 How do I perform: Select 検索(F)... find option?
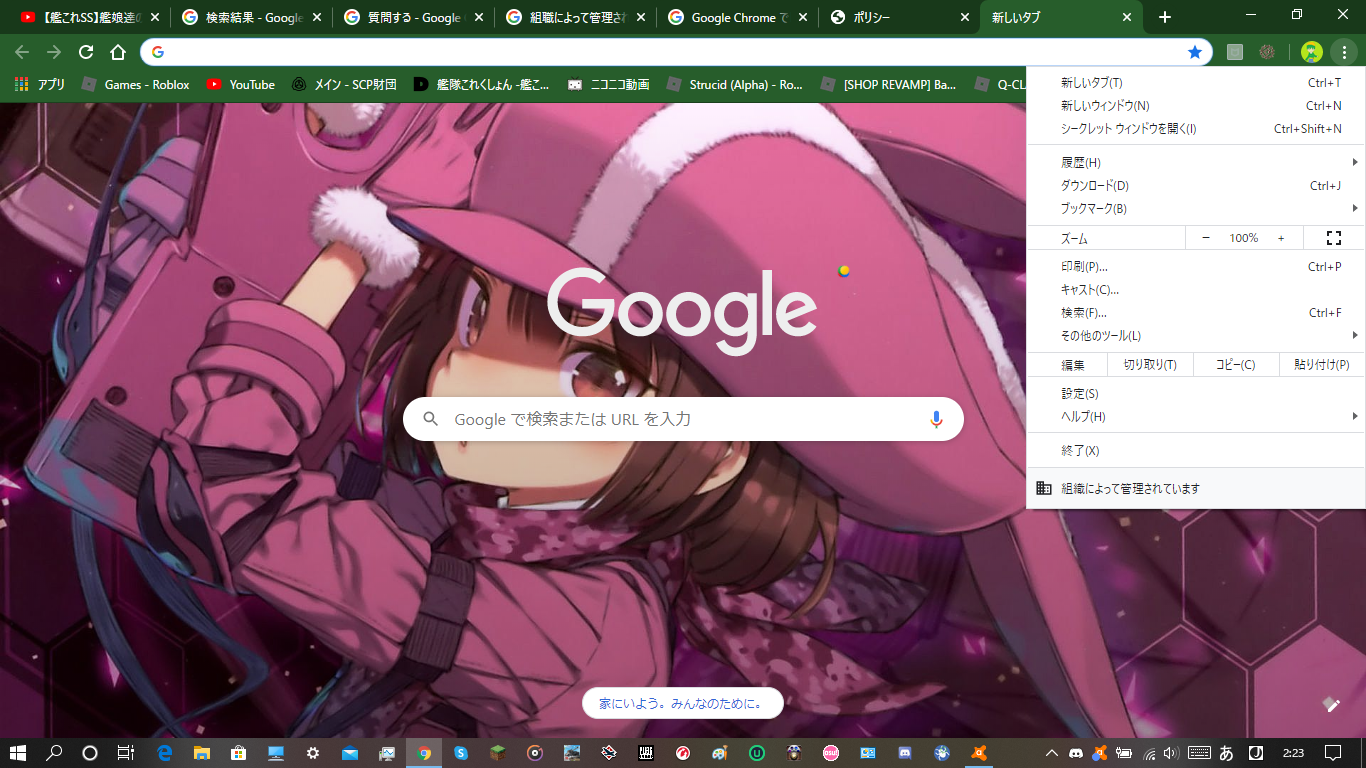tap(1196, 312)
